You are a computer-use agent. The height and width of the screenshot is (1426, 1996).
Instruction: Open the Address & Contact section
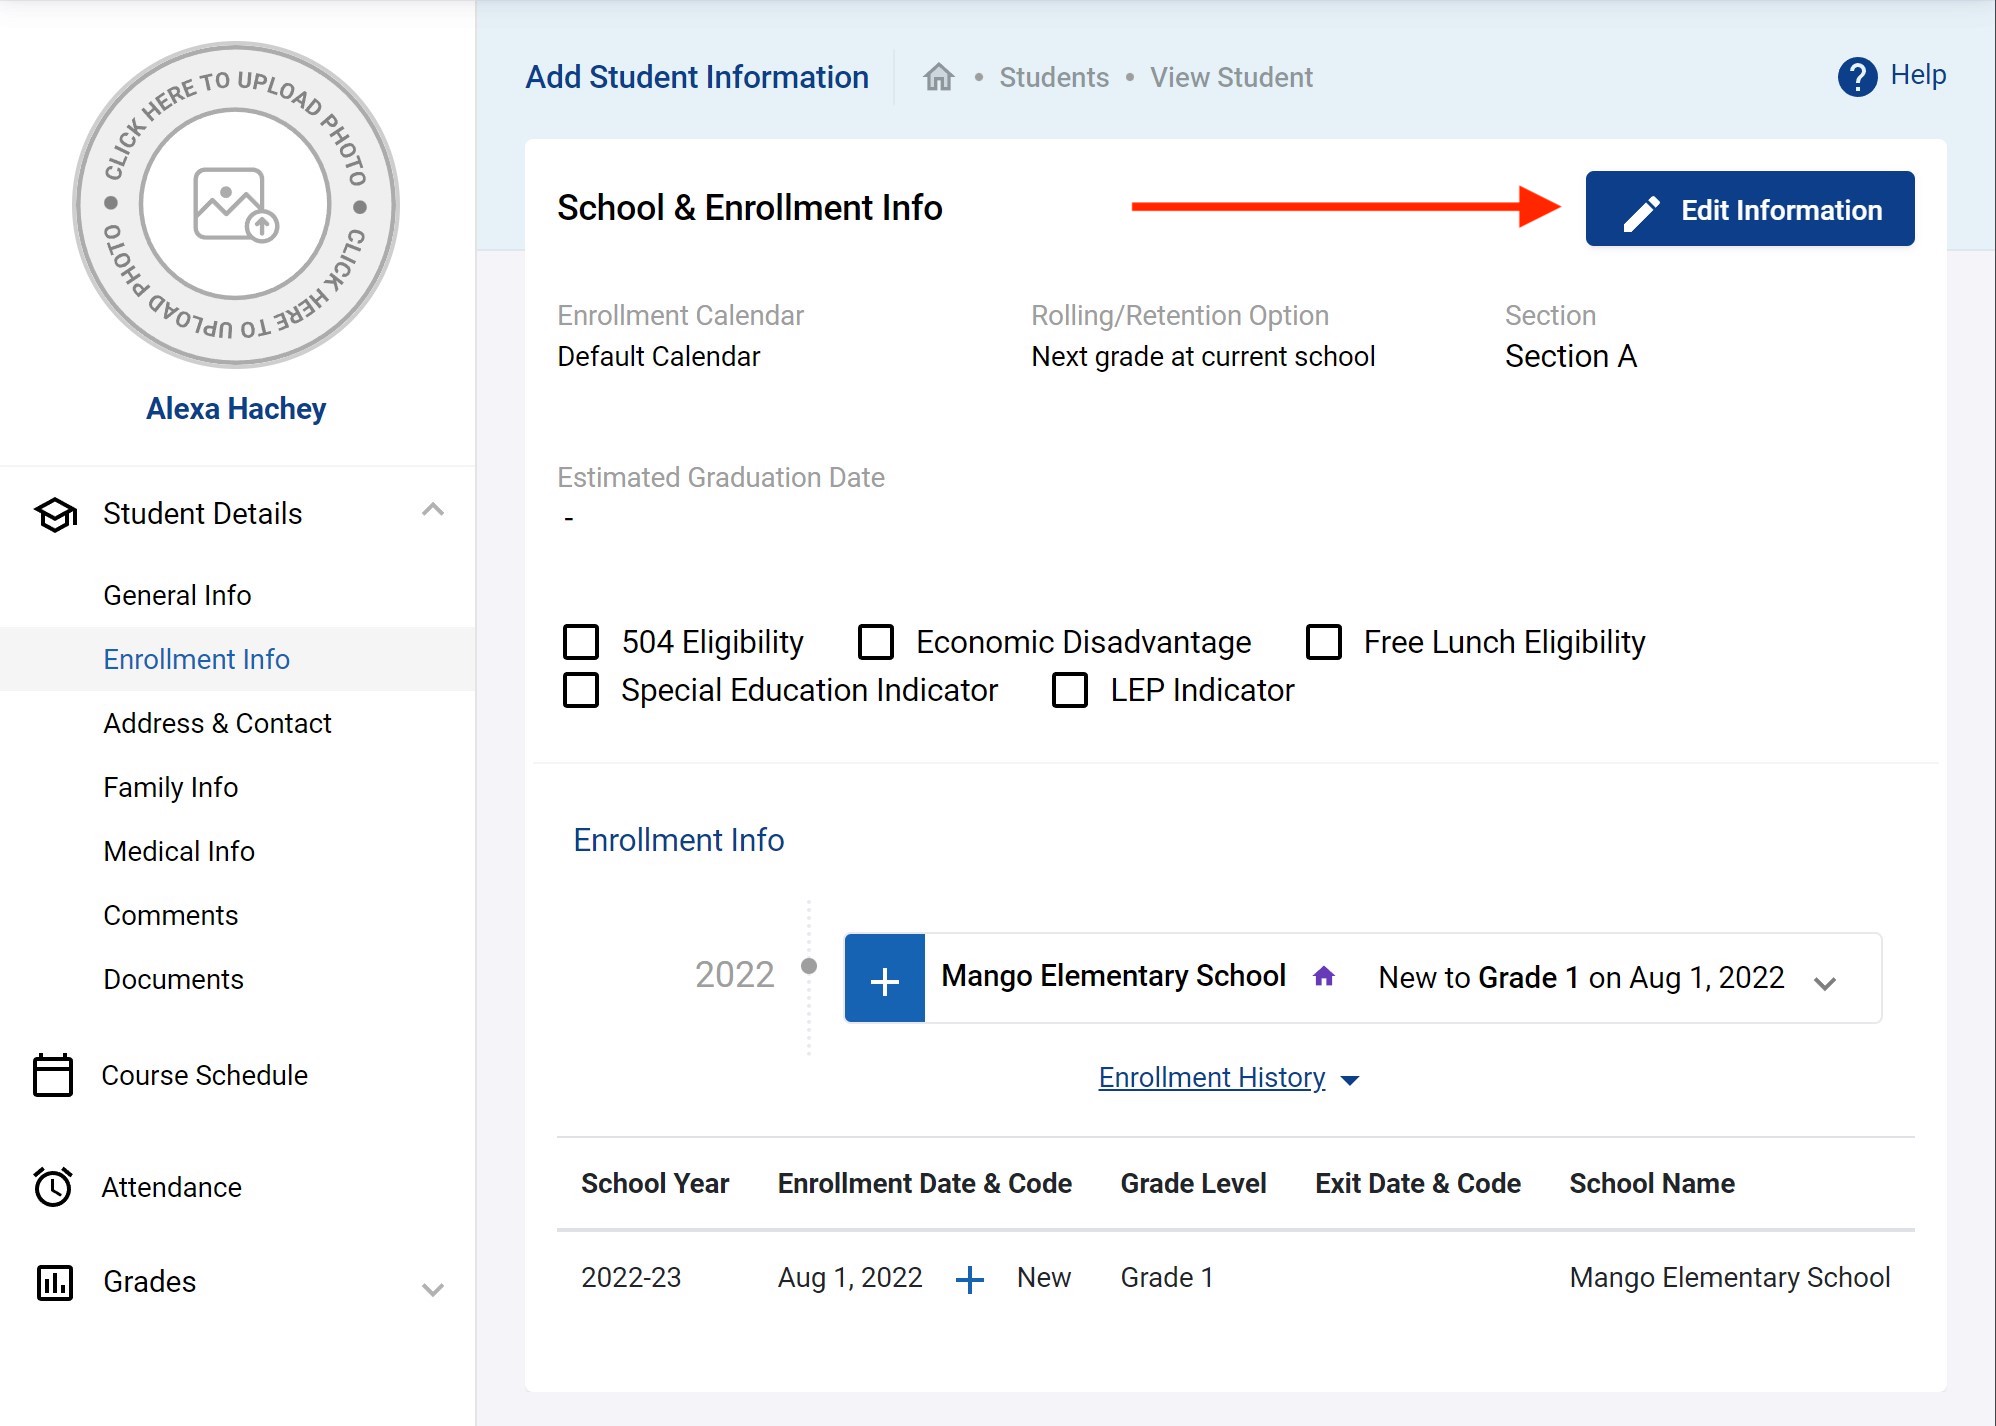click(217, 723)
